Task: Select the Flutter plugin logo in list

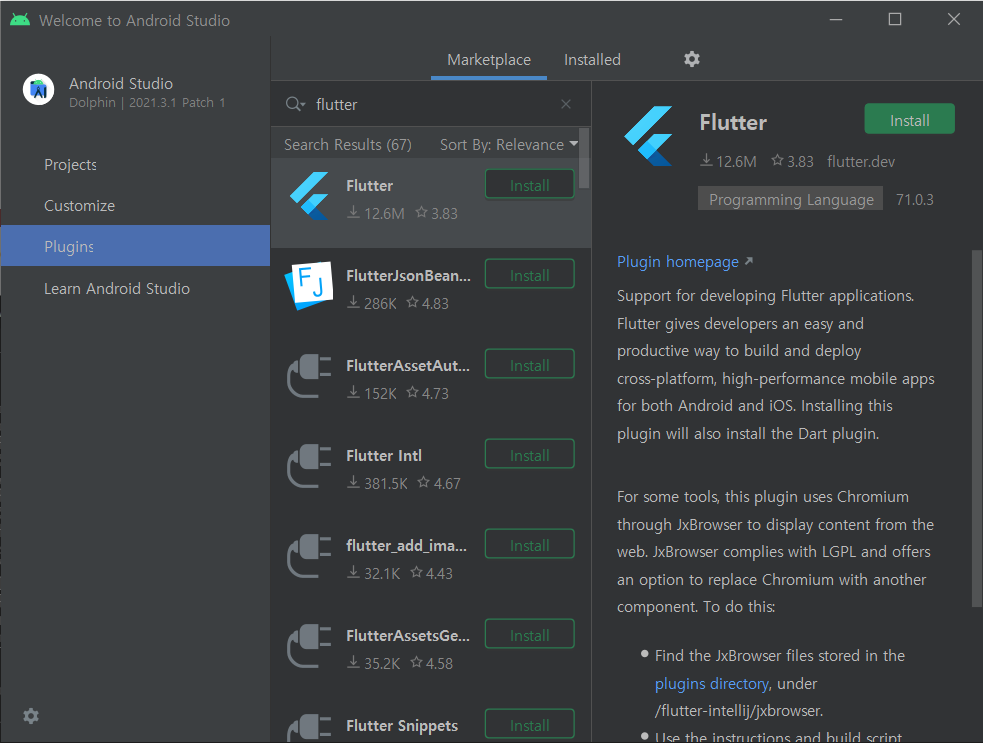Action: pyautogui.click(x=310, y=196)
